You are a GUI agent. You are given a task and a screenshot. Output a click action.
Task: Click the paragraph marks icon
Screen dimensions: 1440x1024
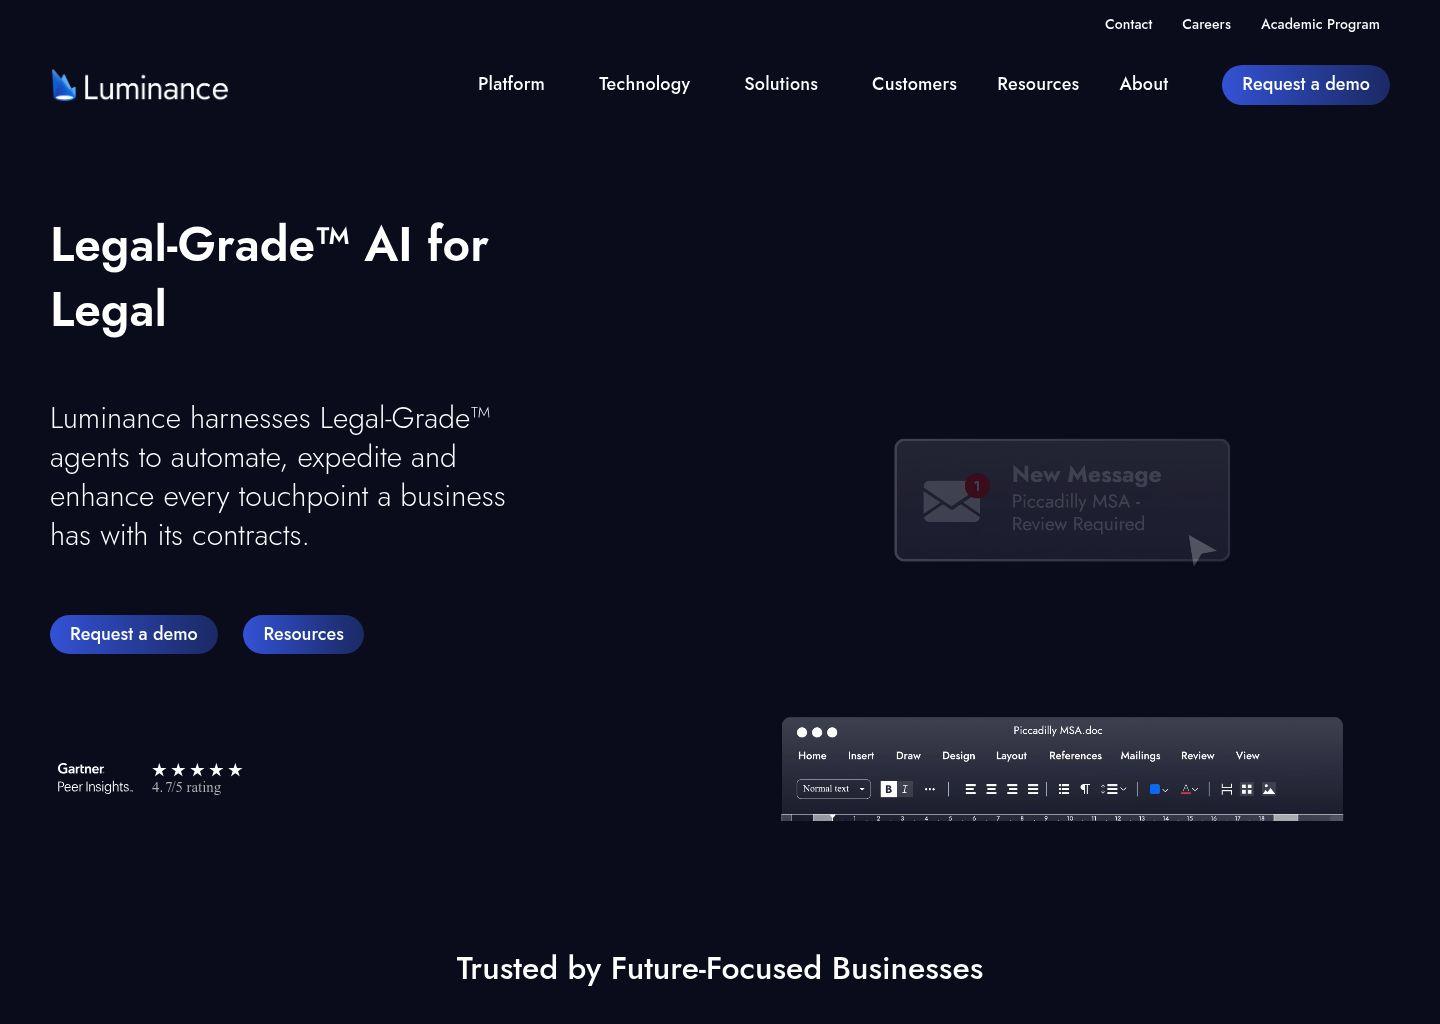point(1085,789)
